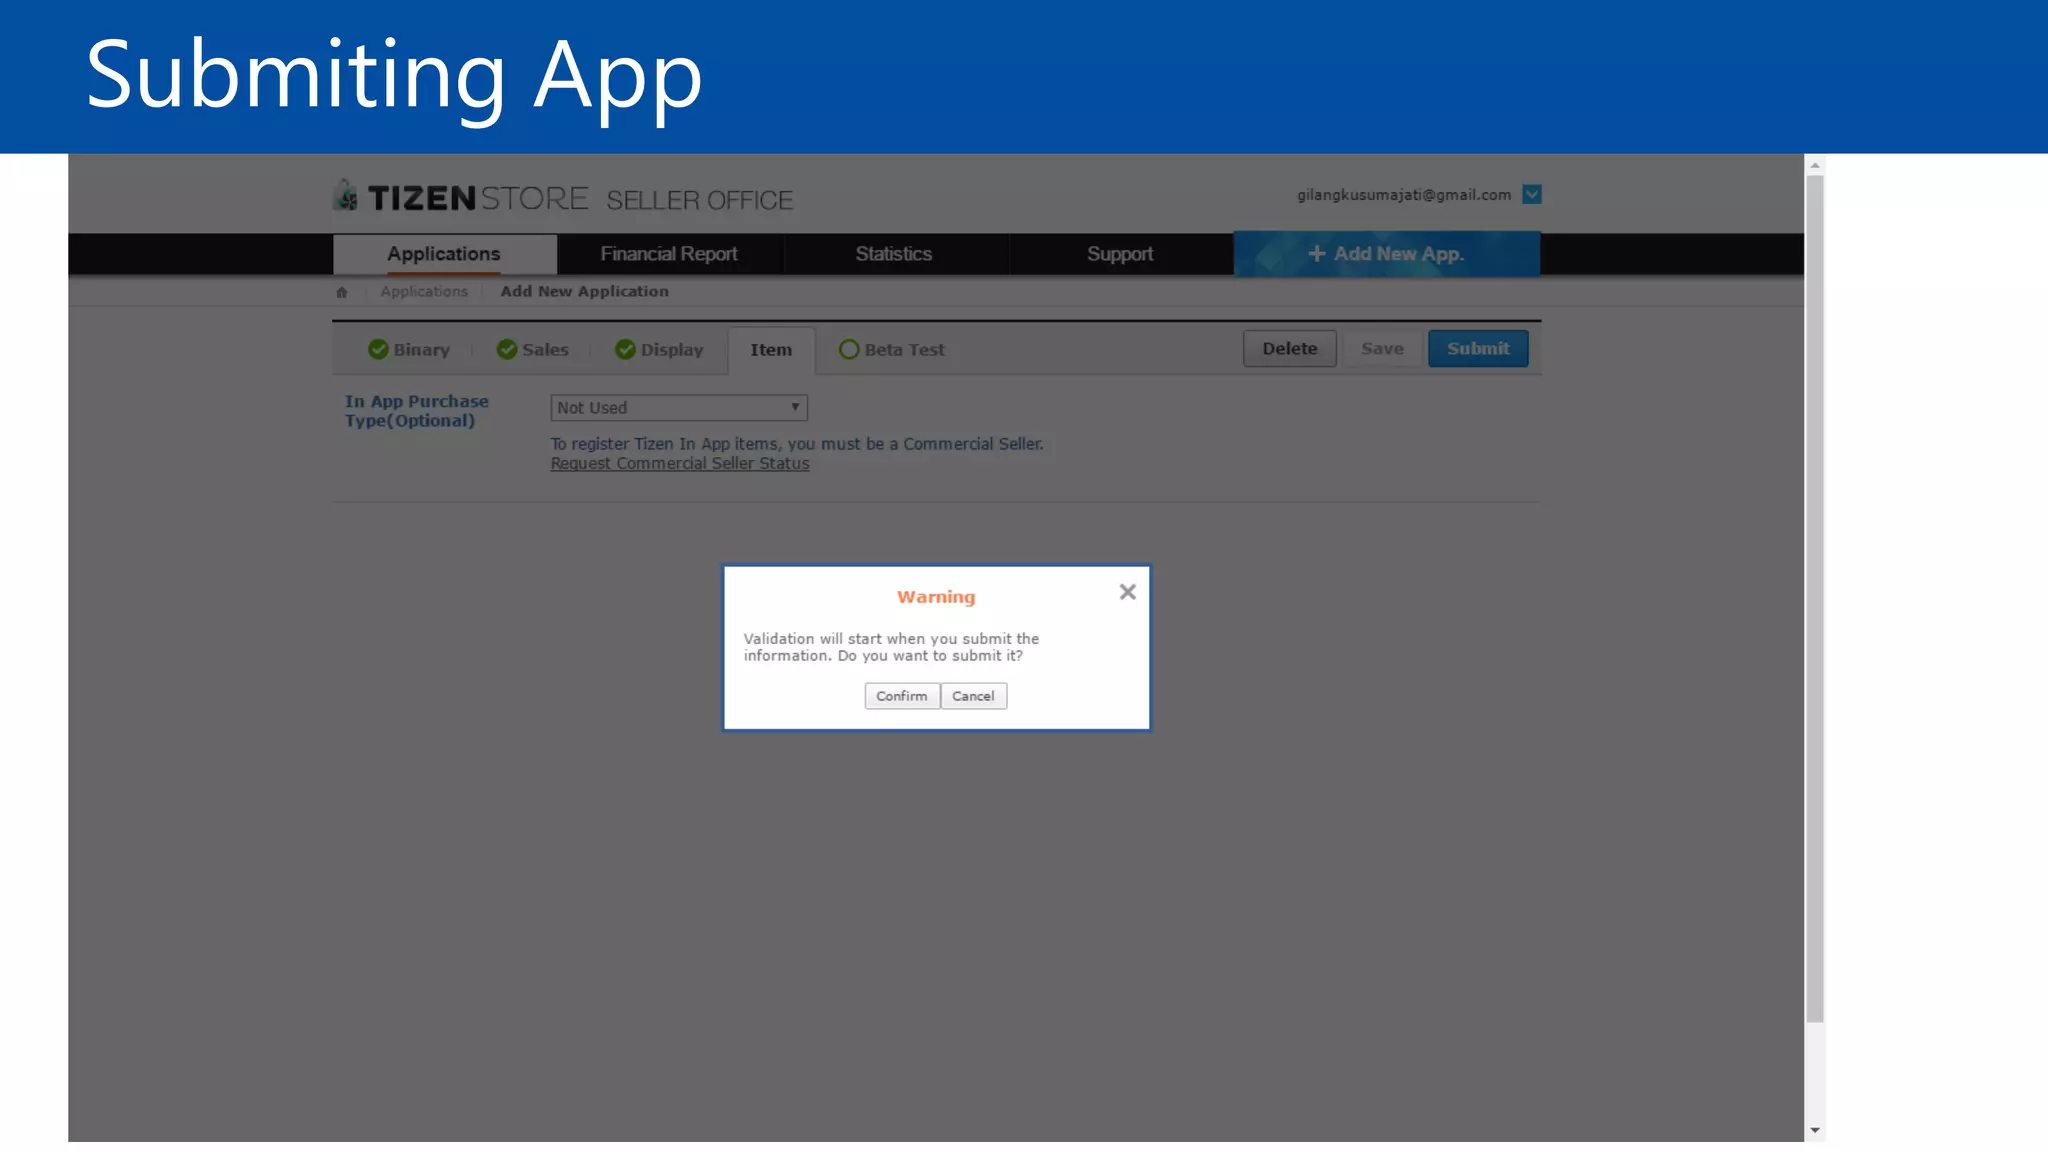This screenshot has width=2048, height=1152.
Task: Click the green check icon beside Display
Action: 625,349
